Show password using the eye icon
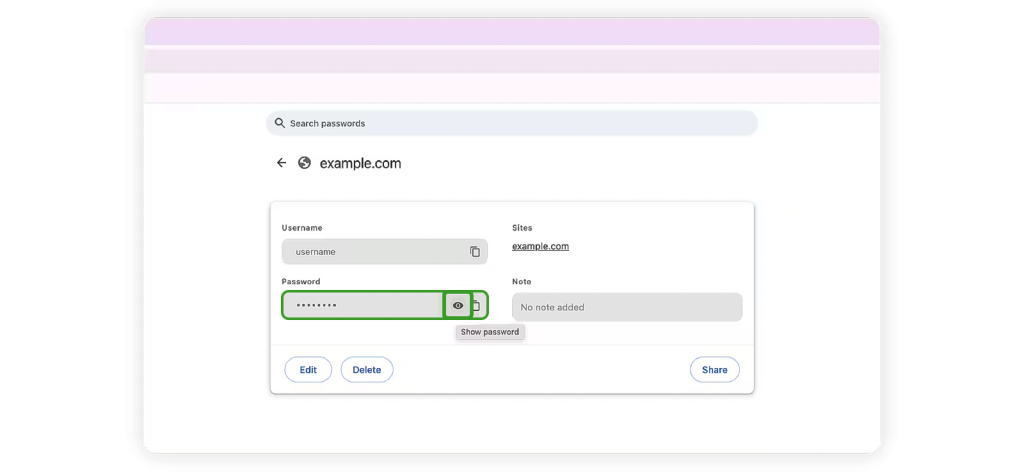Image resolution: width=1024 pixels, height=473 pixels. 458,305
